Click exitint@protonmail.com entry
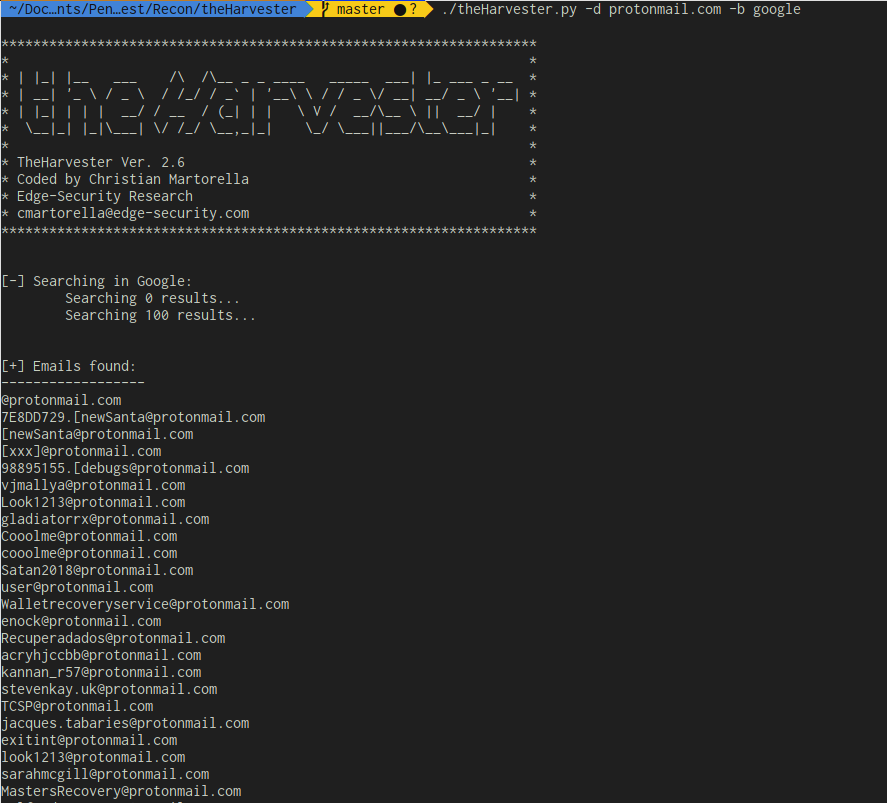The image size is (887, 803). pos(89,740)
